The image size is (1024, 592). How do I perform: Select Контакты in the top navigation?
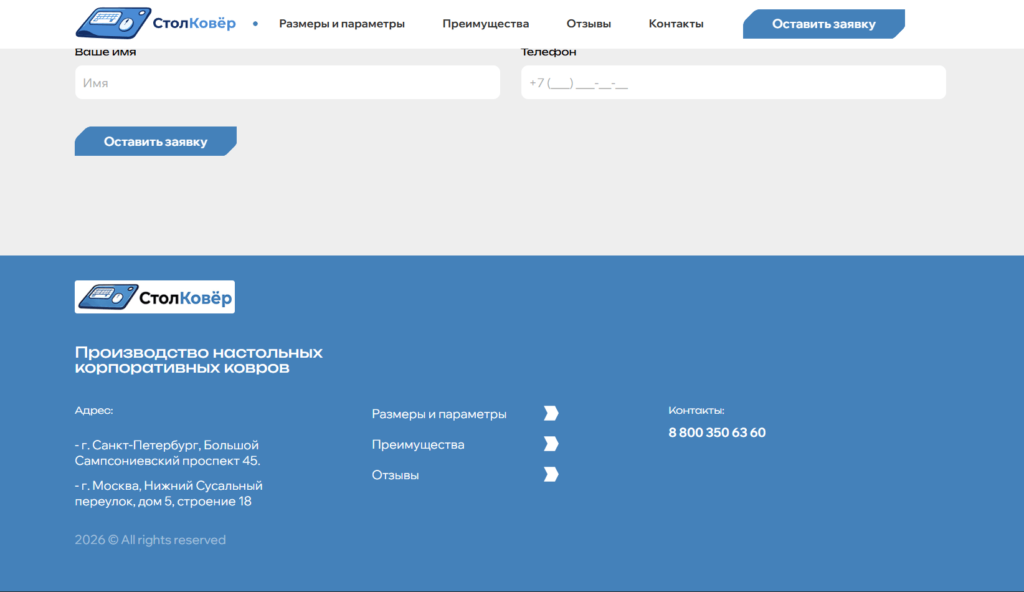[x=676, y=24]
